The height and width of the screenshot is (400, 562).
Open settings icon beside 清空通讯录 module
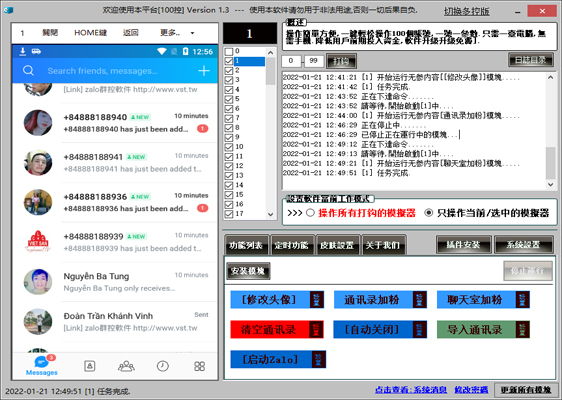pos(316,329)
